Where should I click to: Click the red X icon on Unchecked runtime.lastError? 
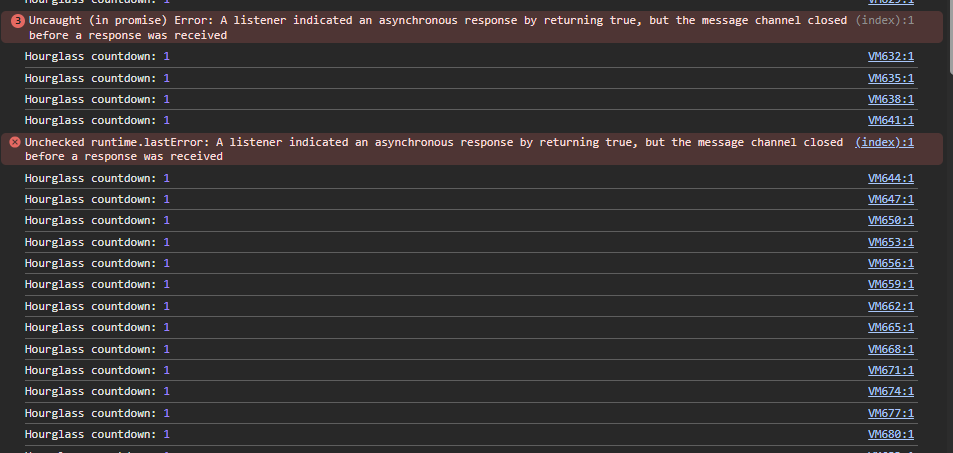14,142
